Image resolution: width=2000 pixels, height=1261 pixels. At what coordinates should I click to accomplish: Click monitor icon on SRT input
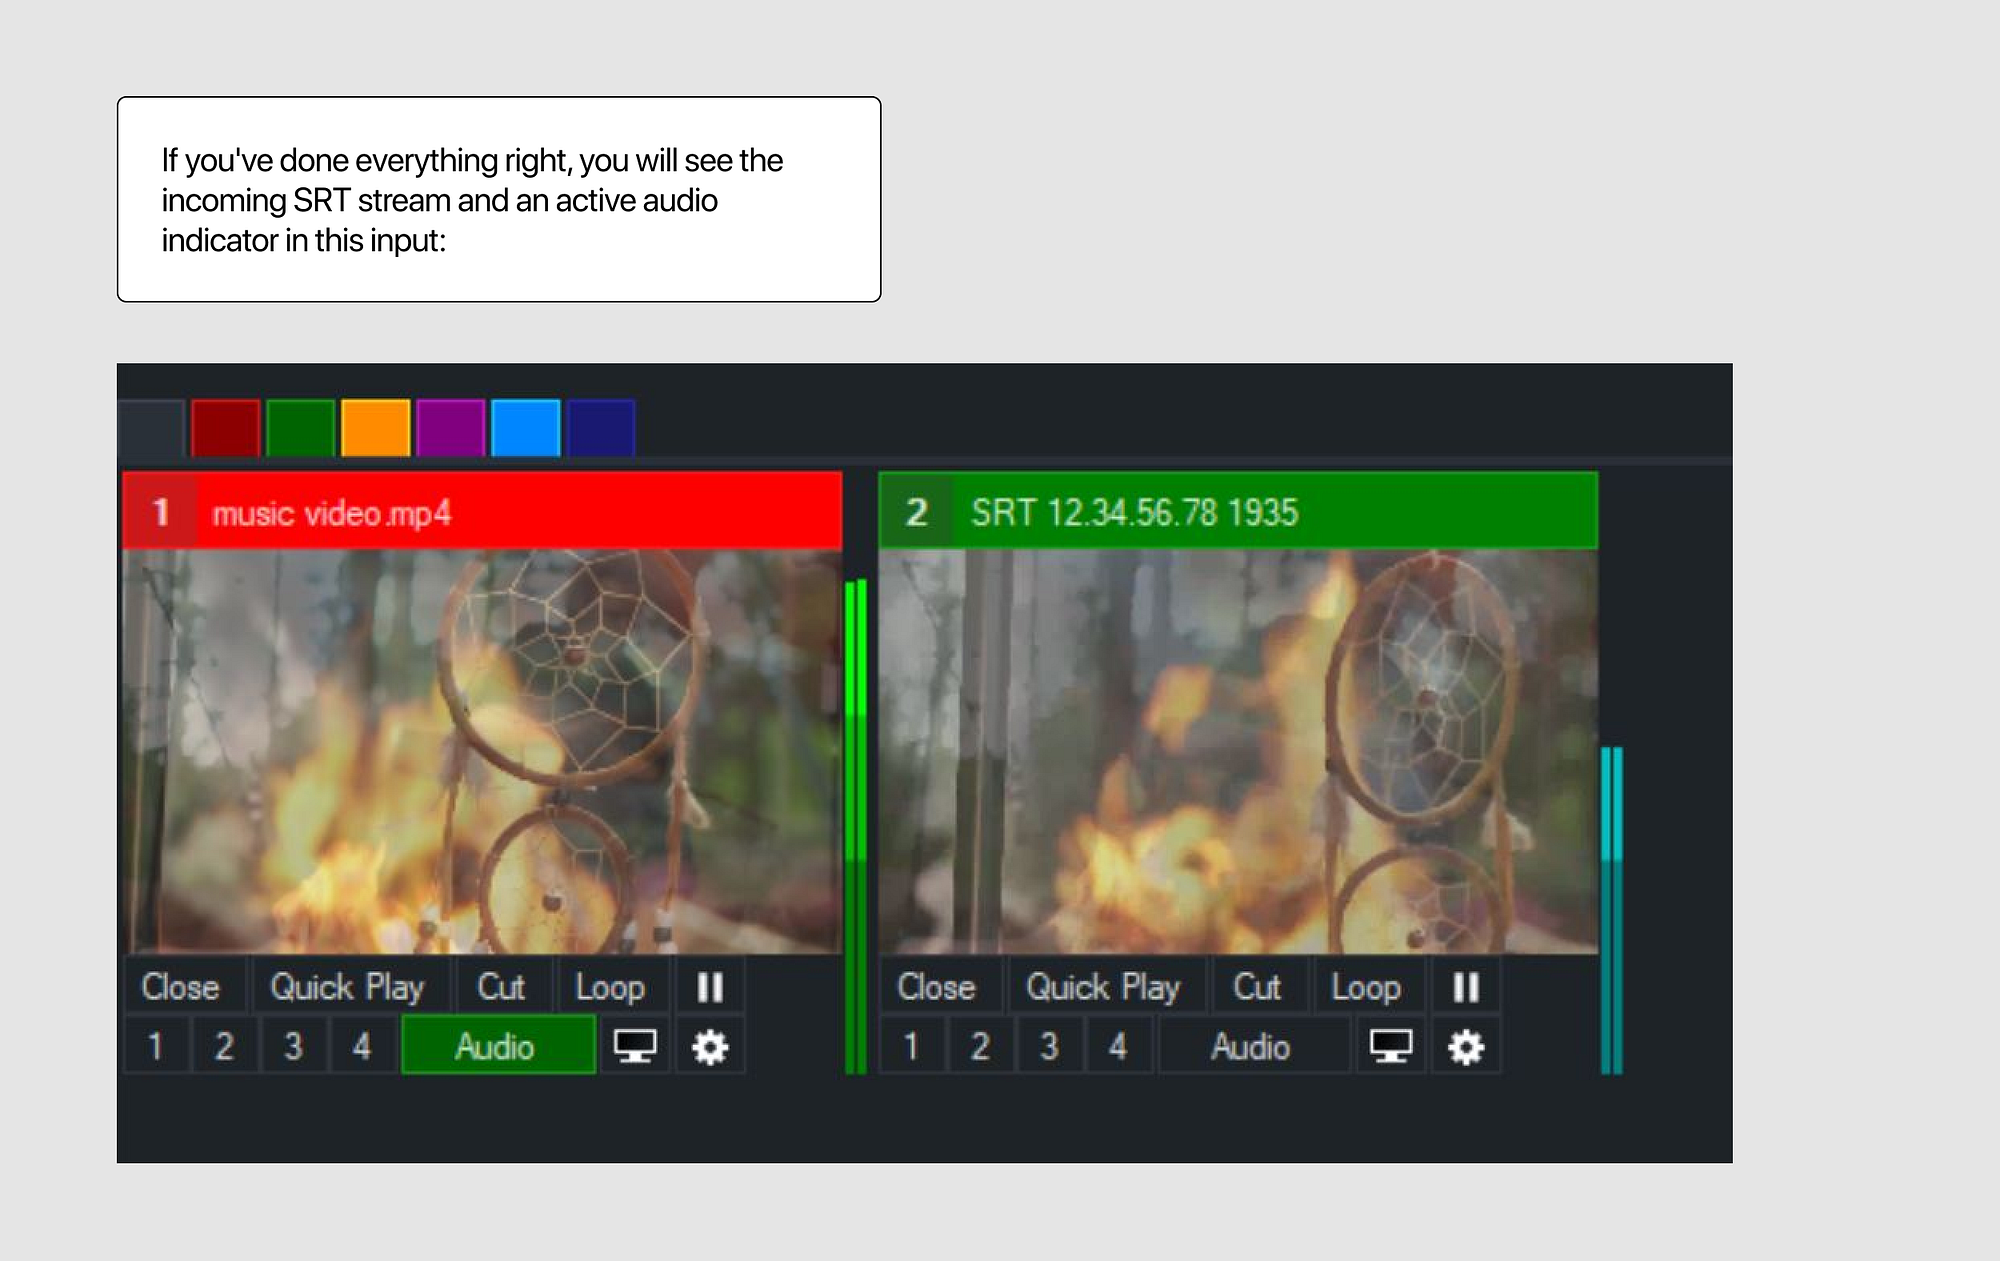(1391, 1045)
